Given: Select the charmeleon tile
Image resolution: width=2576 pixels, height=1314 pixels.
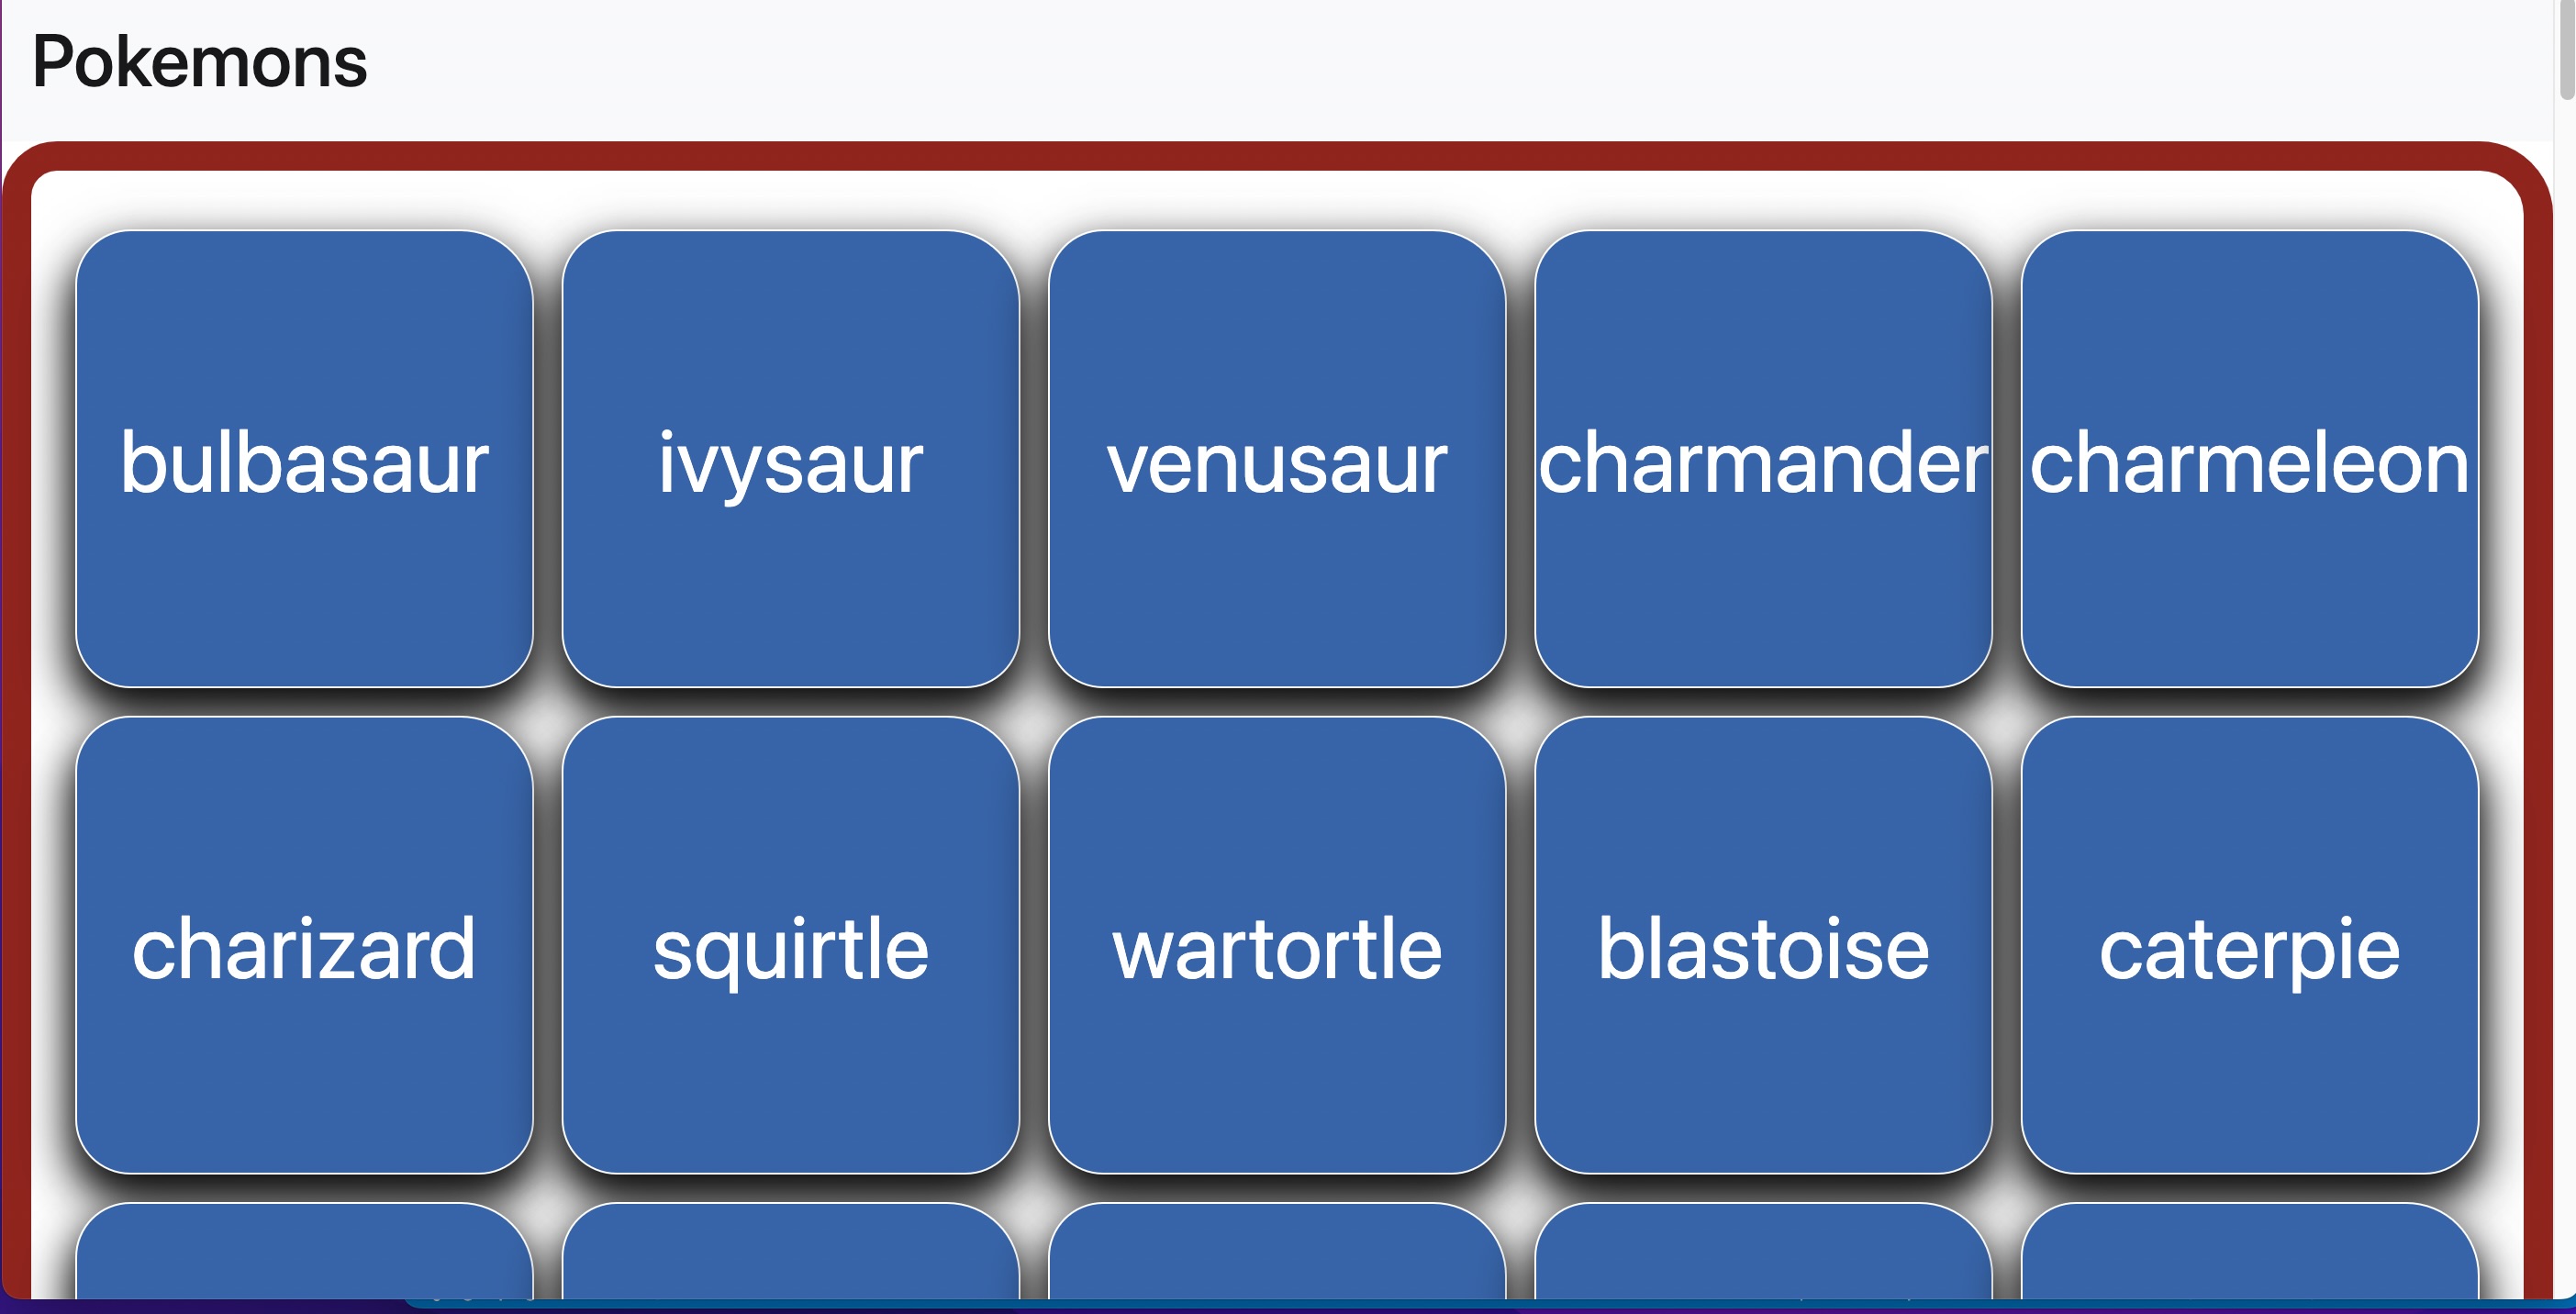Looking at the screenshot, I should (x=2250, y=459).
